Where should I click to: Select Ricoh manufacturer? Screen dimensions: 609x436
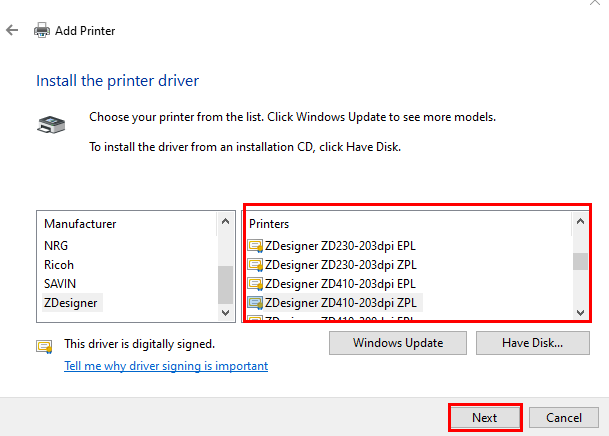59,265
